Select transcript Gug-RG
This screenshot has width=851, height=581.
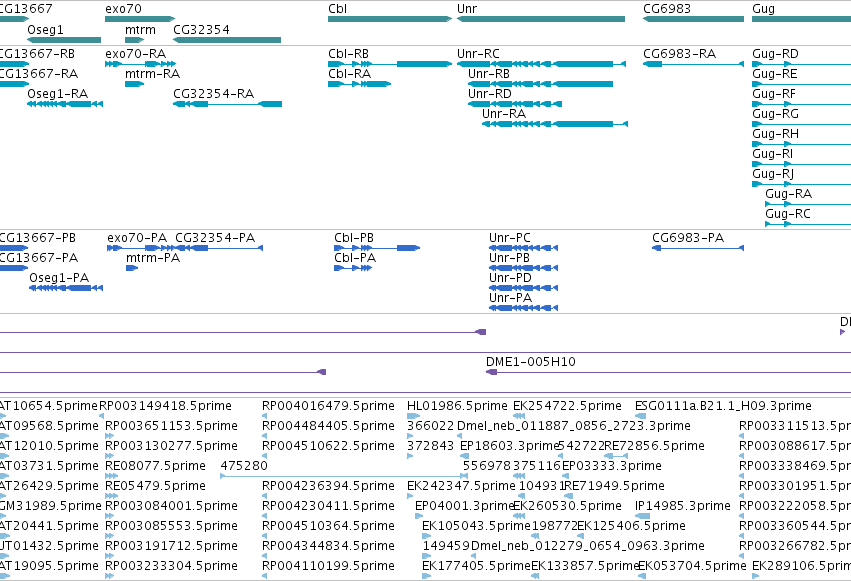[802, 124]
